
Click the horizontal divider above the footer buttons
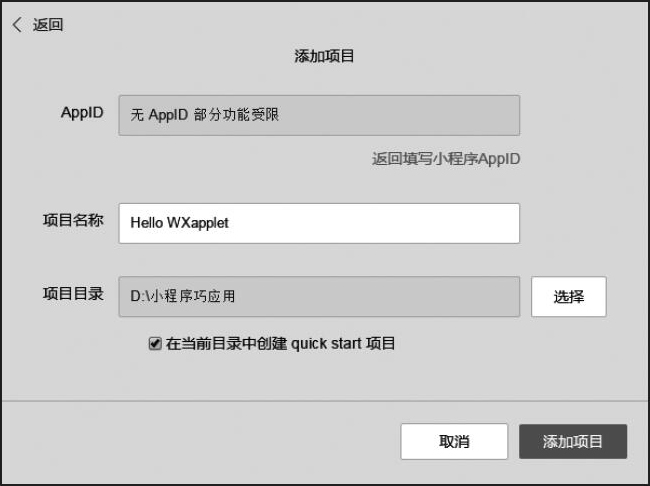[325, 401]
